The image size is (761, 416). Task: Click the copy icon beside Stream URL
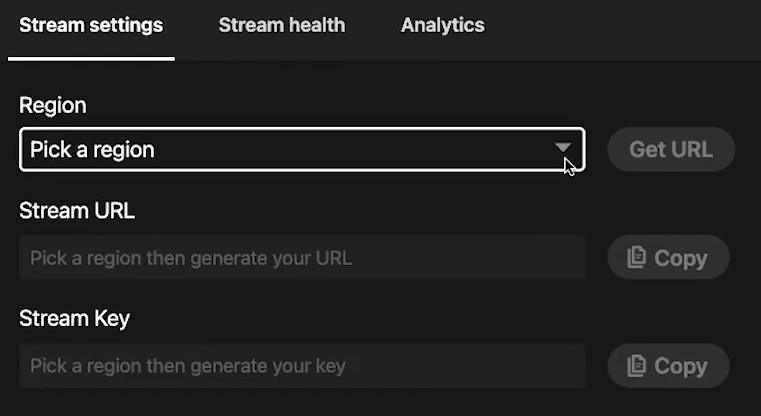pos(636,258)
